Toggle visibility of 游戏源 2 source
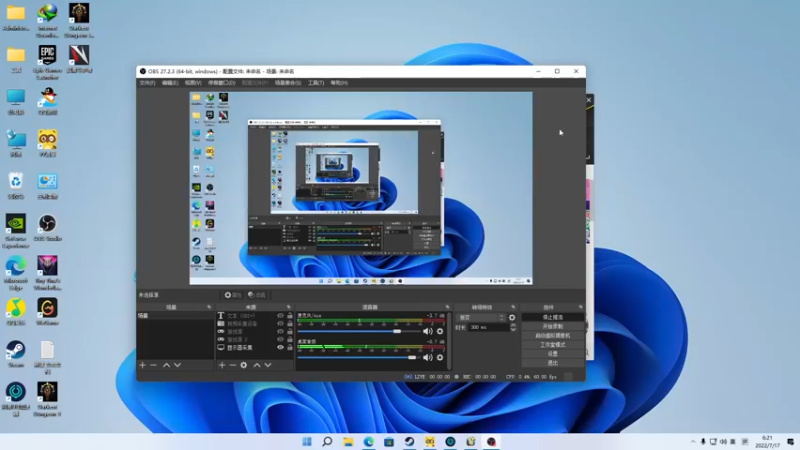 [280, 339]
